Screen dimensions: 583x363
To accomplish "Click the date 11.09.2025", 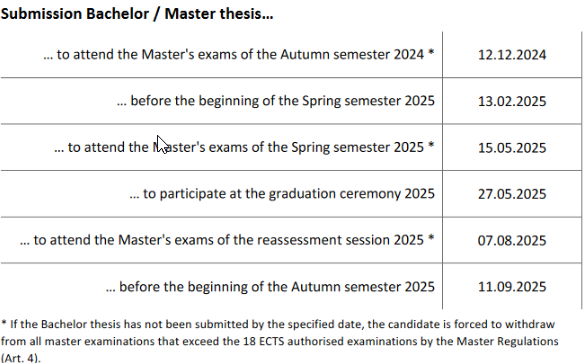I will 512,287.
